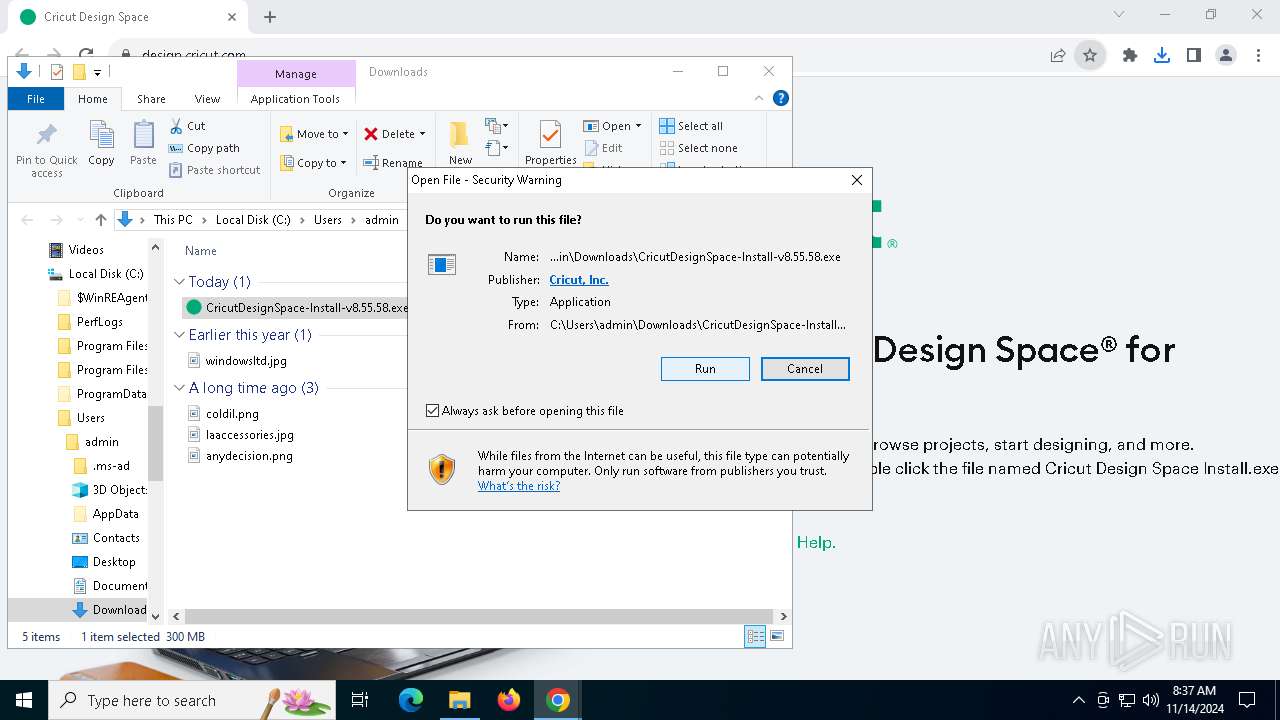Bookmark this page with star icon

pyautogui.click(x=1090, y=56)
